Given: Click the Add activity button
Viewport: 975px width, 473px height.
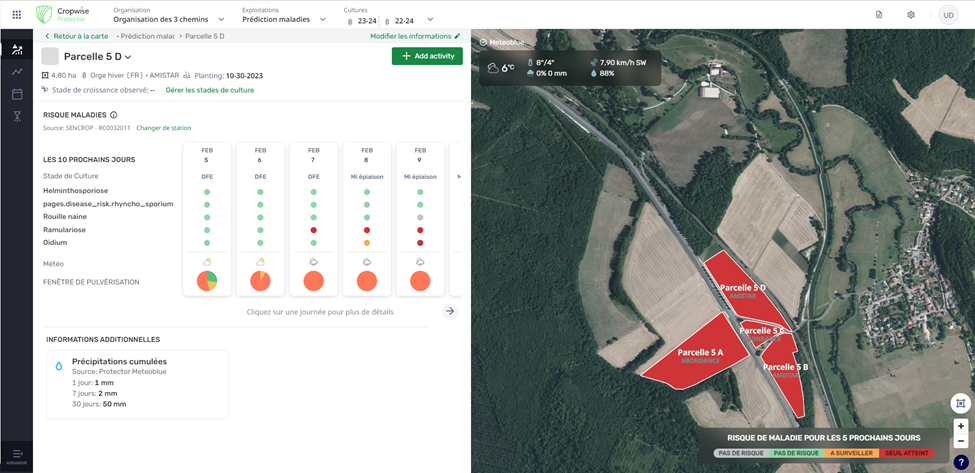Looking at the screenshot, I should pyautogui.click(x=427, y=56).
